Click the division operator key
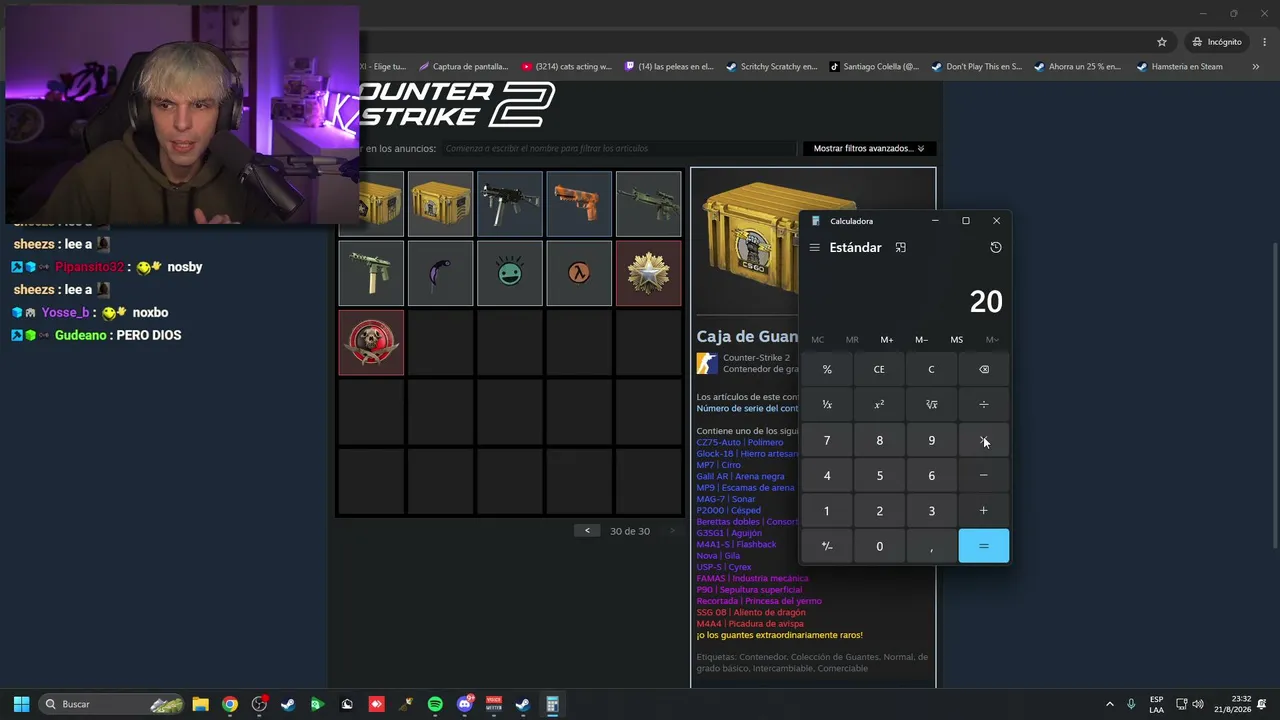Viewport: 1280px width, 720px height. (x=984, y=405)
